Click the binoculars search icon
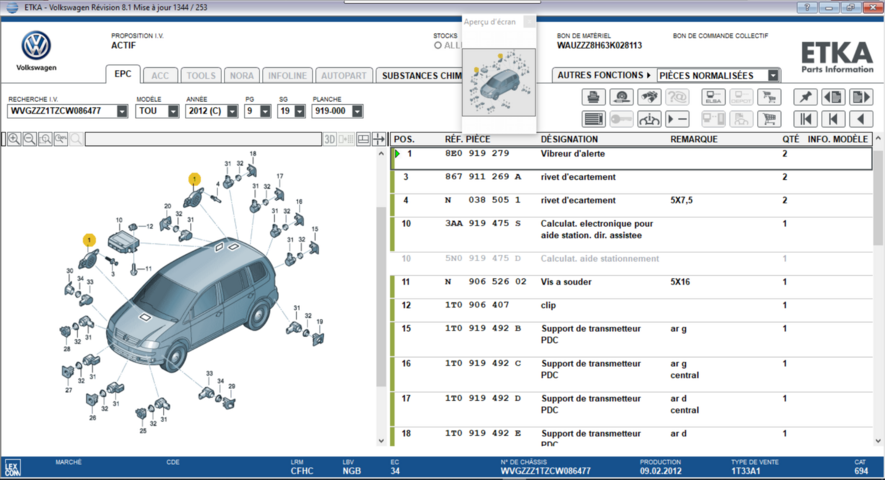 (x=650, y=97)
